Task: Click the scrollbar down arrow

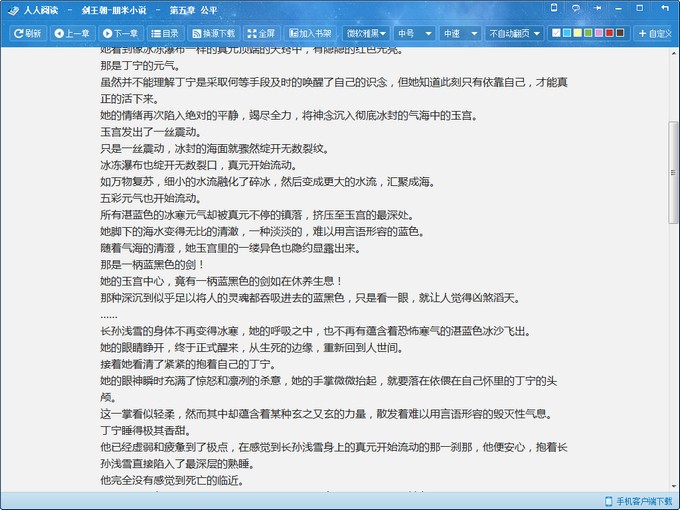Action: click(673, 486)
